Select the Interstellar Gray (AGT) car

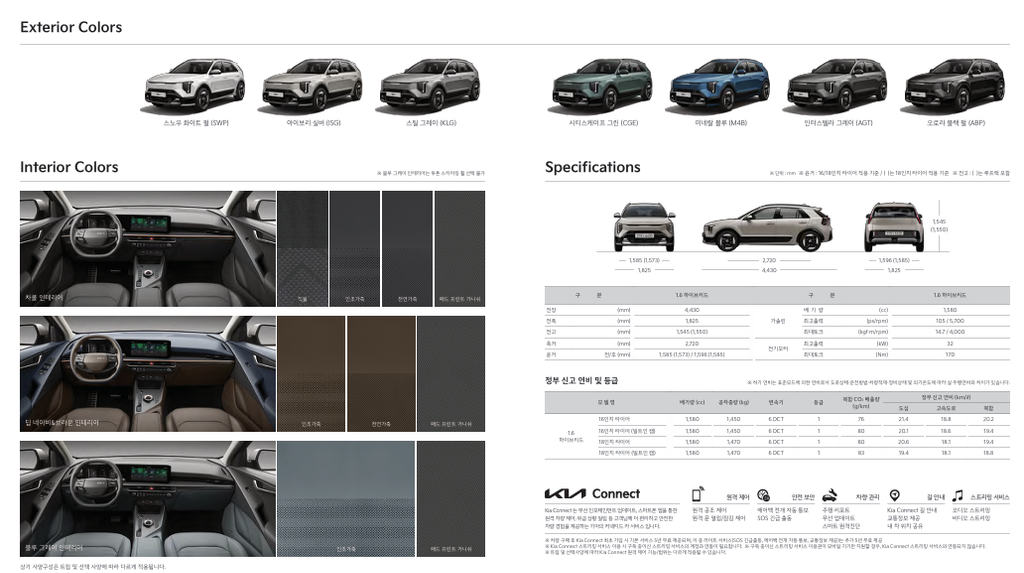pyautogui.click(x=837, y=86)
